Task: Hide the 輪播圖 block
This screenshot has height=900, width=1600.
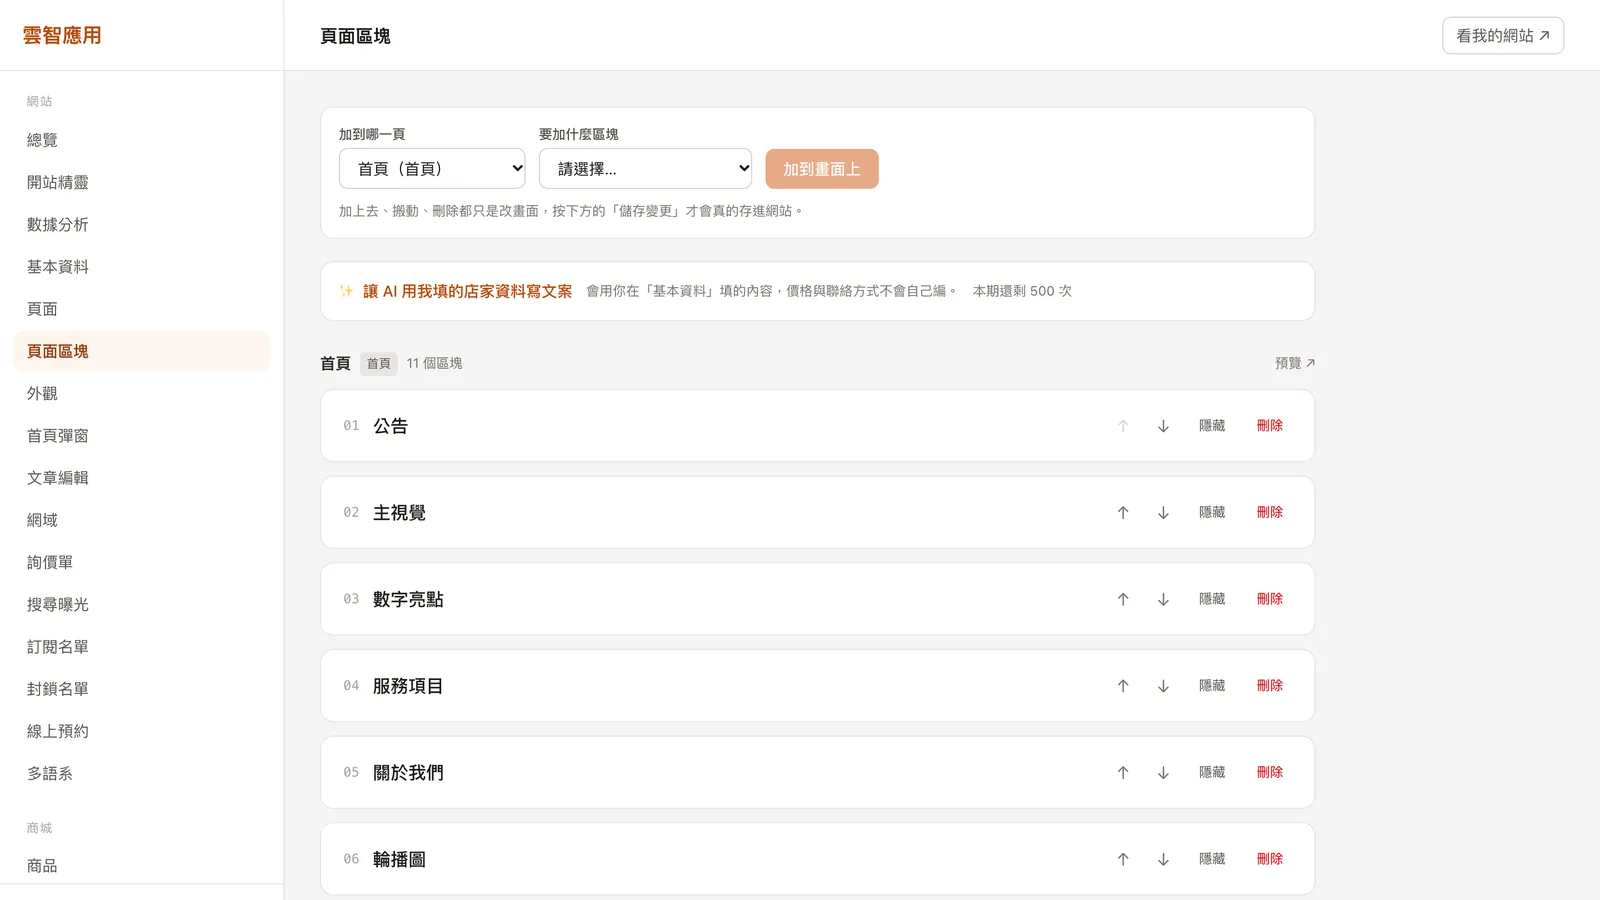Action: tap(1212, 859)
